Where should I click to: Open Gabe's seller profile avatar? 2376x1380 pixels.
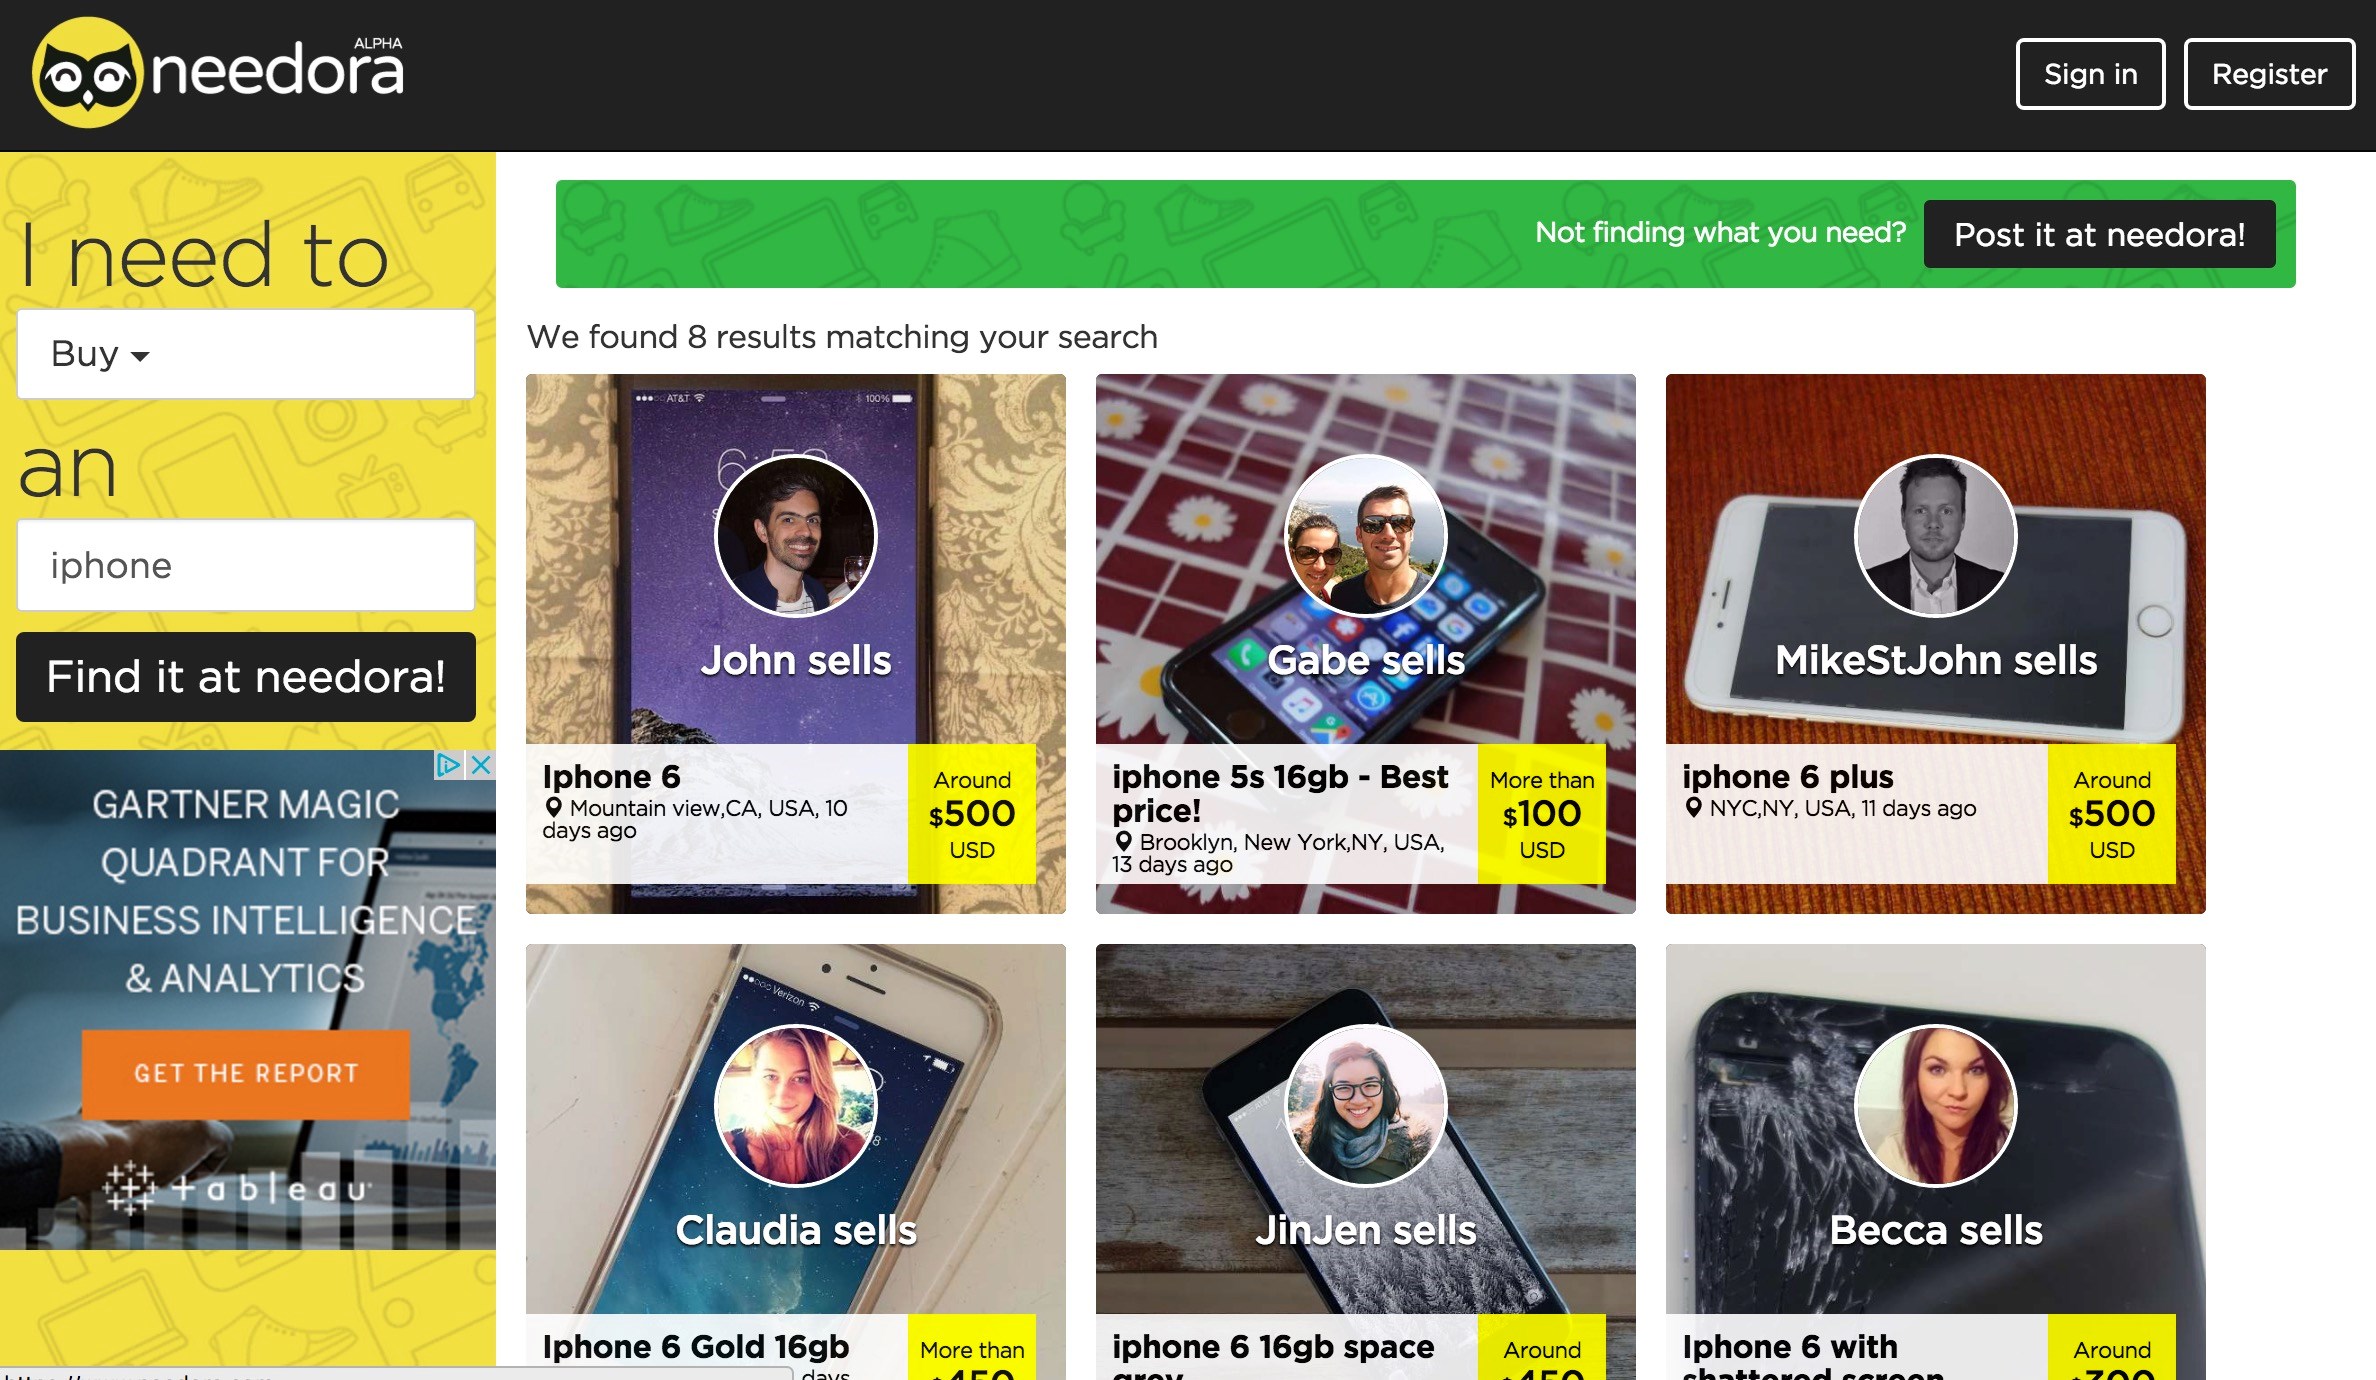tap(1366, 536)
